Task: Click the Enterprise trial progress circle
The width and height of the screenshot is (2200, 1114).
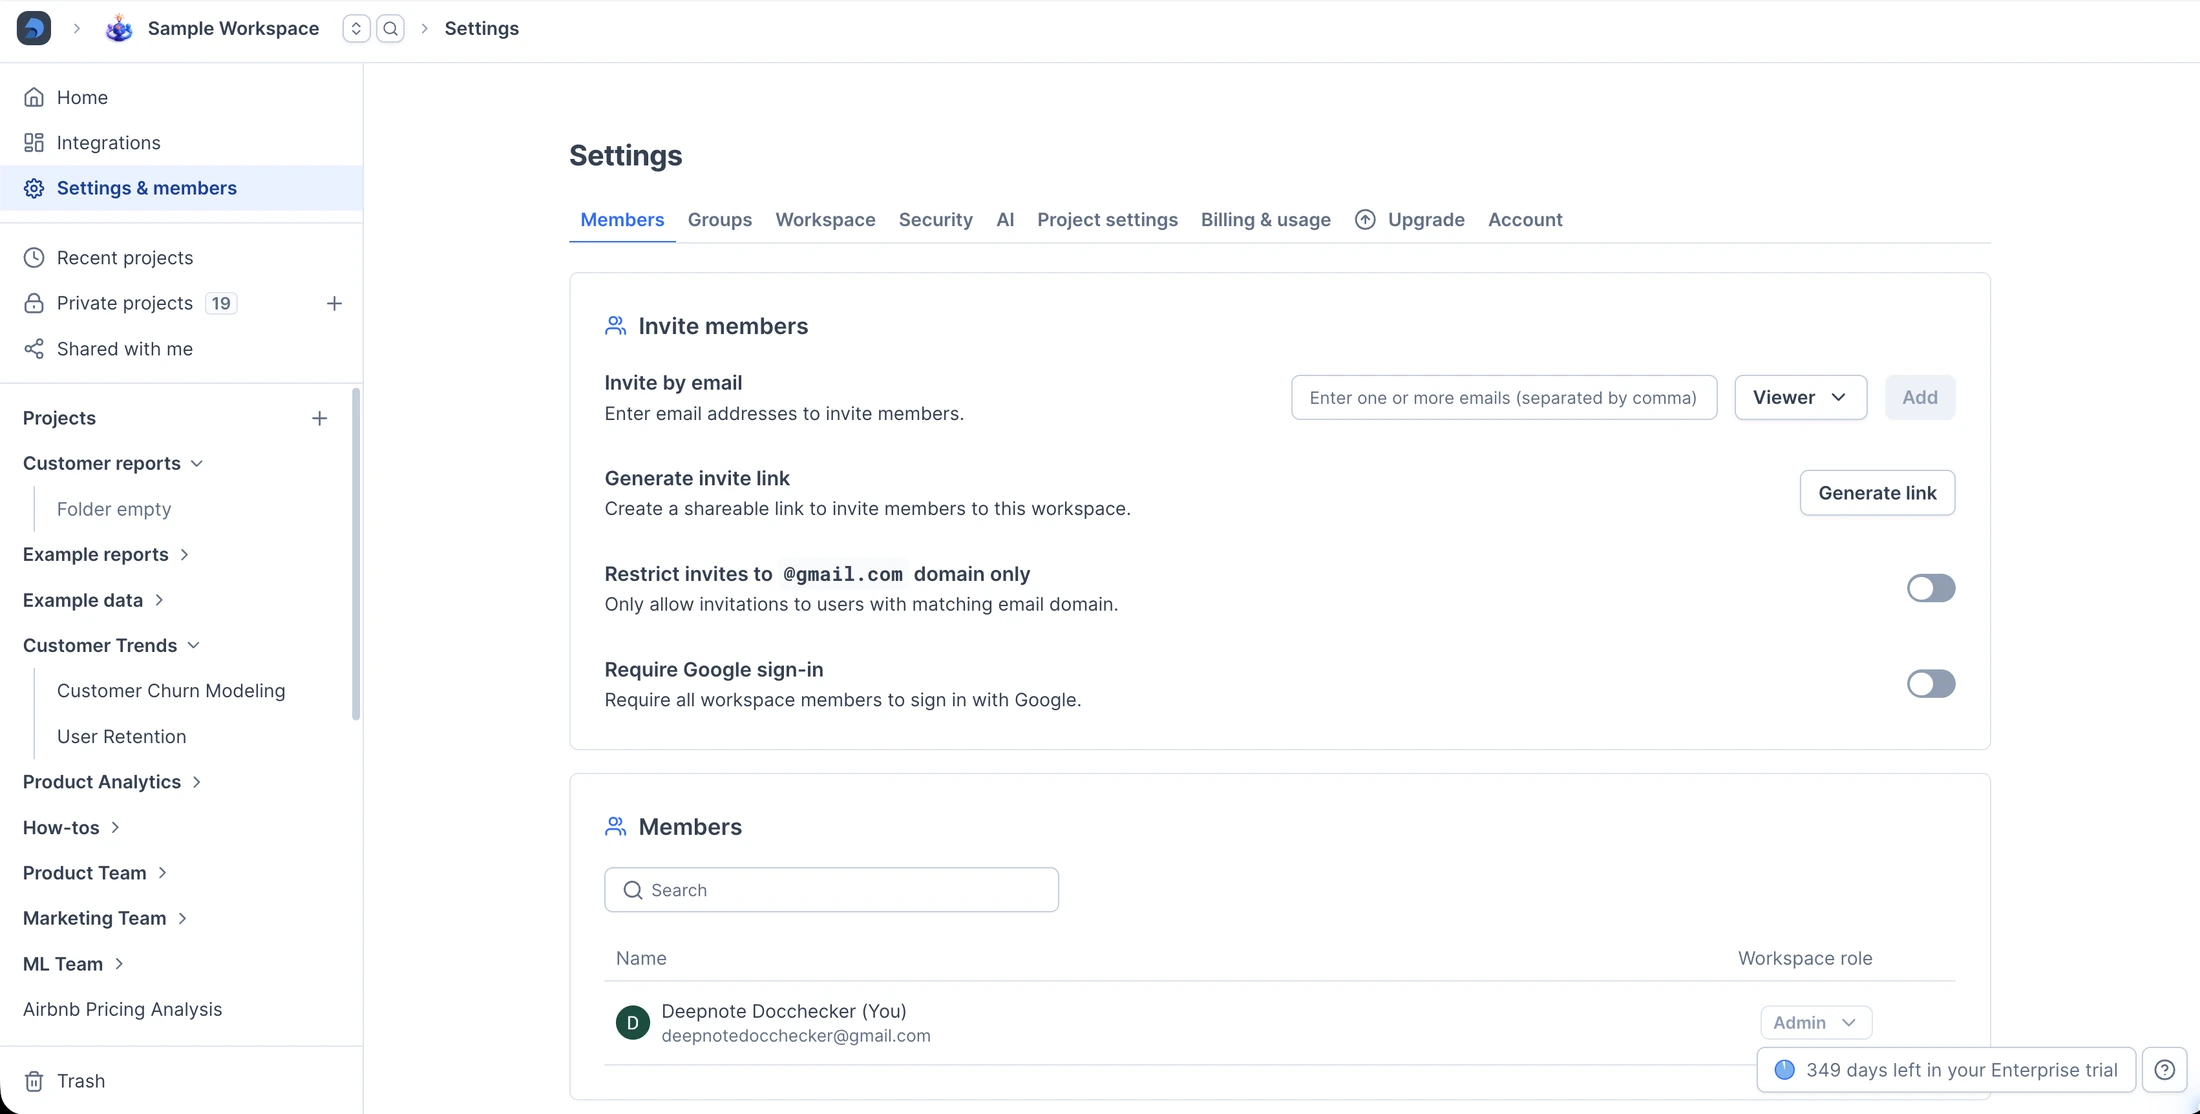Action: pos(1785,1070)
